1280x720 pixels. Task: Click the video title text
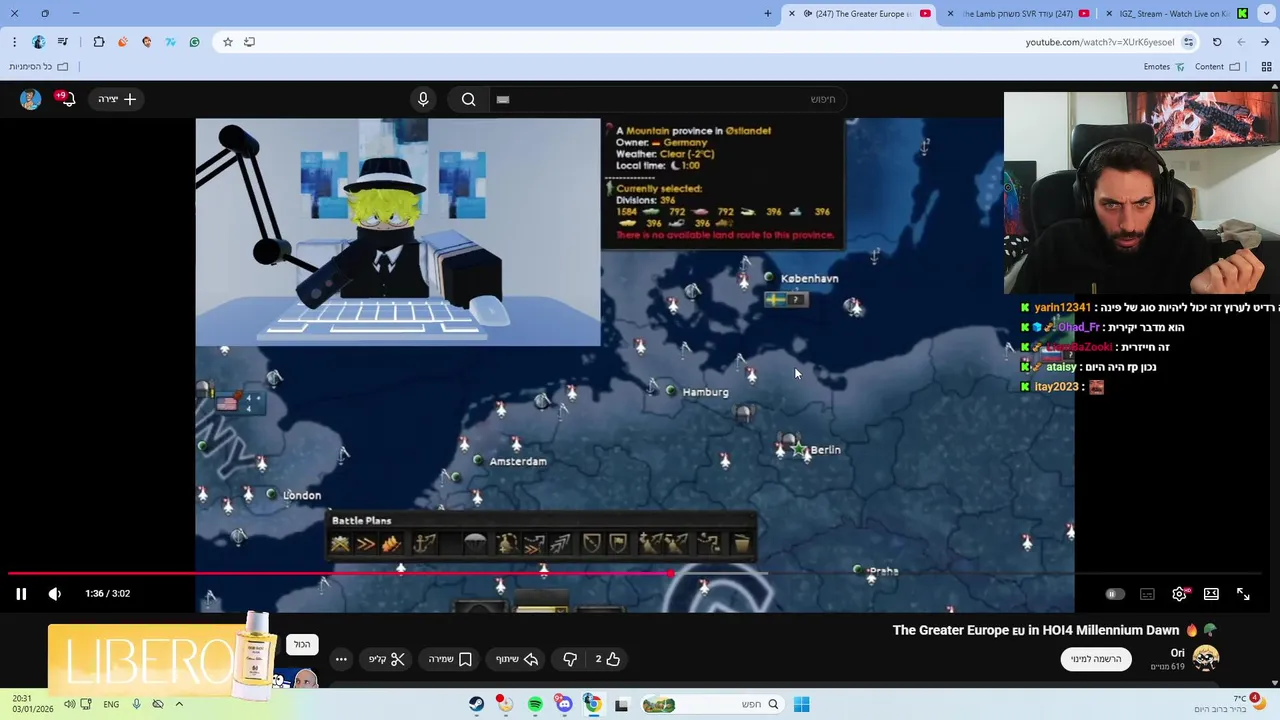[x=1036, y=630]
